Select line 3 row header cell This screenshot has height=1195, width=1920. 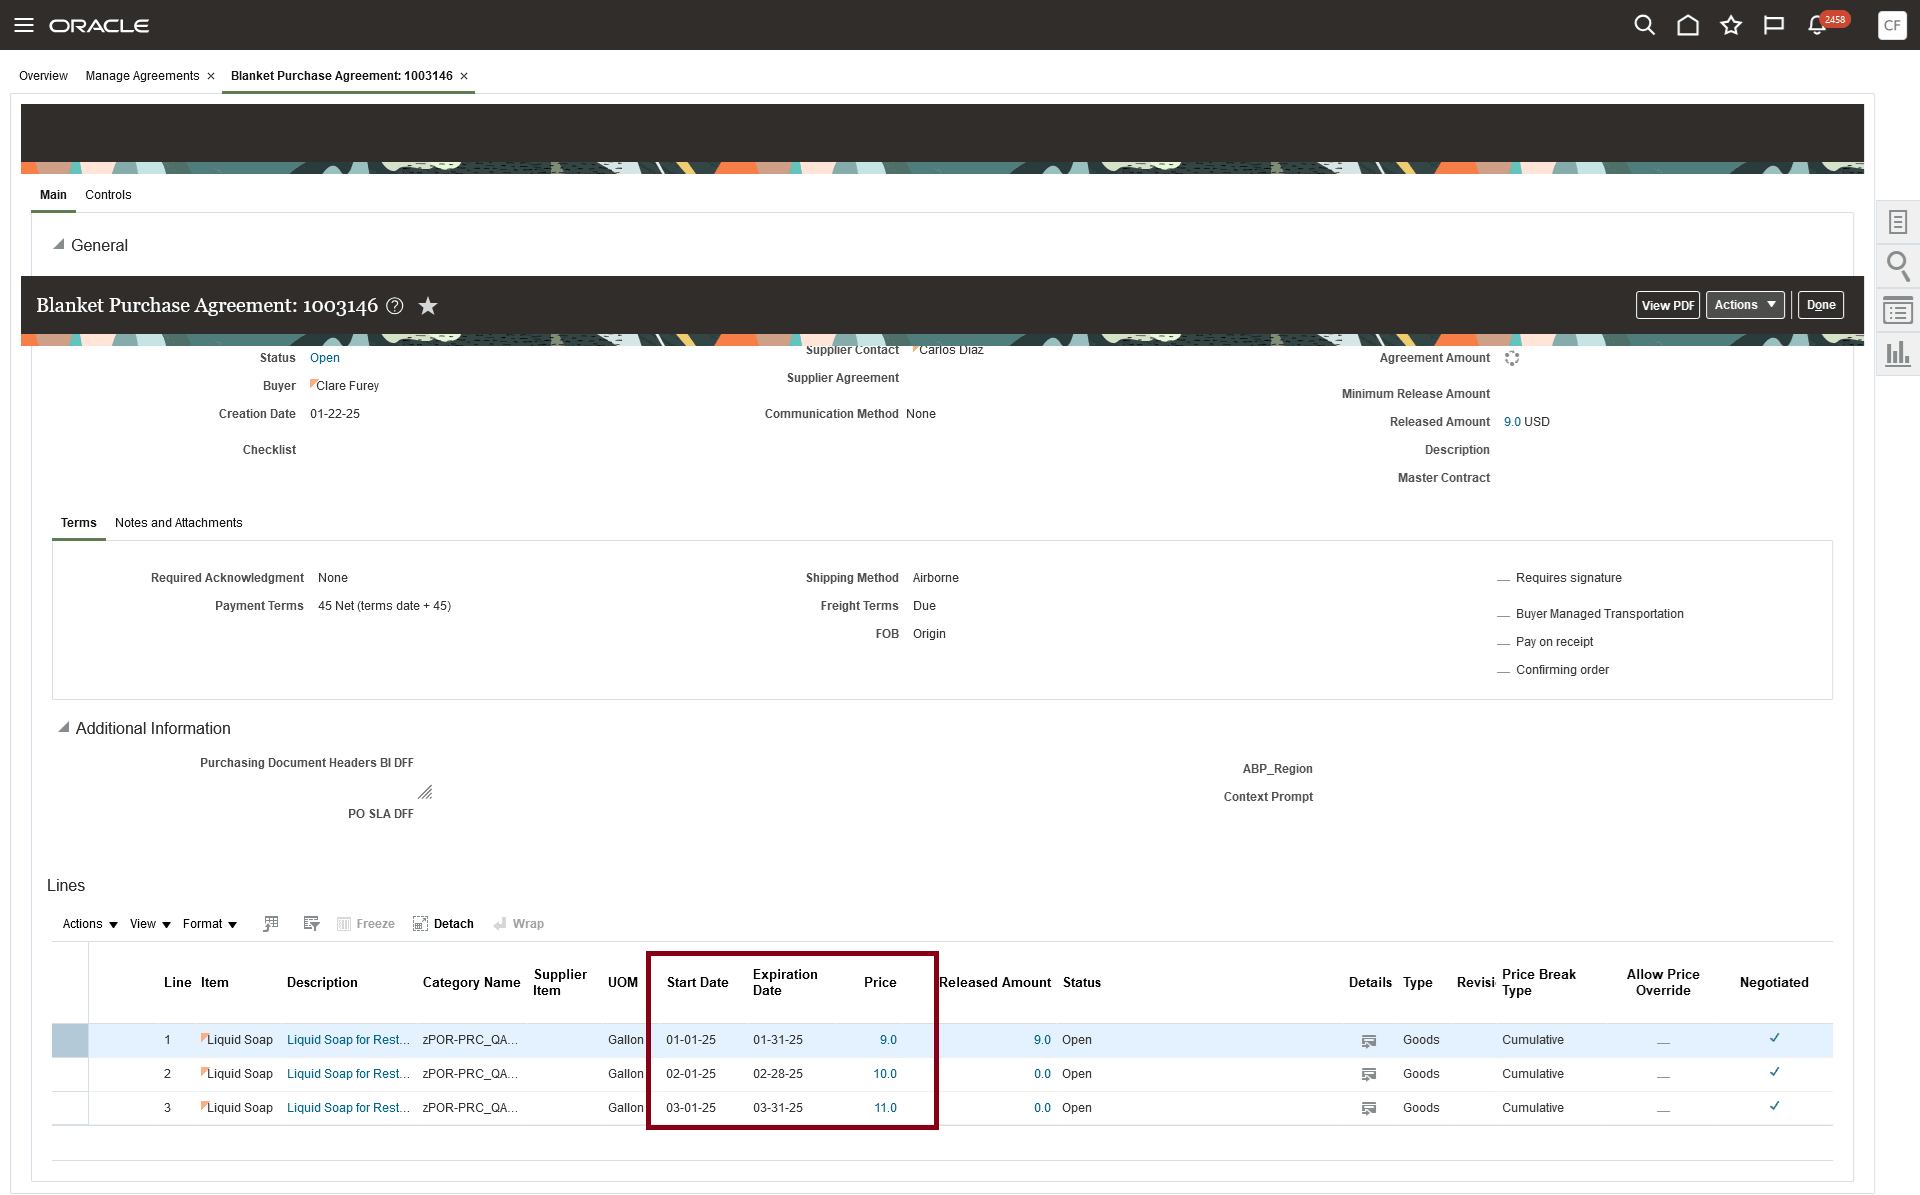point(70,1108)
